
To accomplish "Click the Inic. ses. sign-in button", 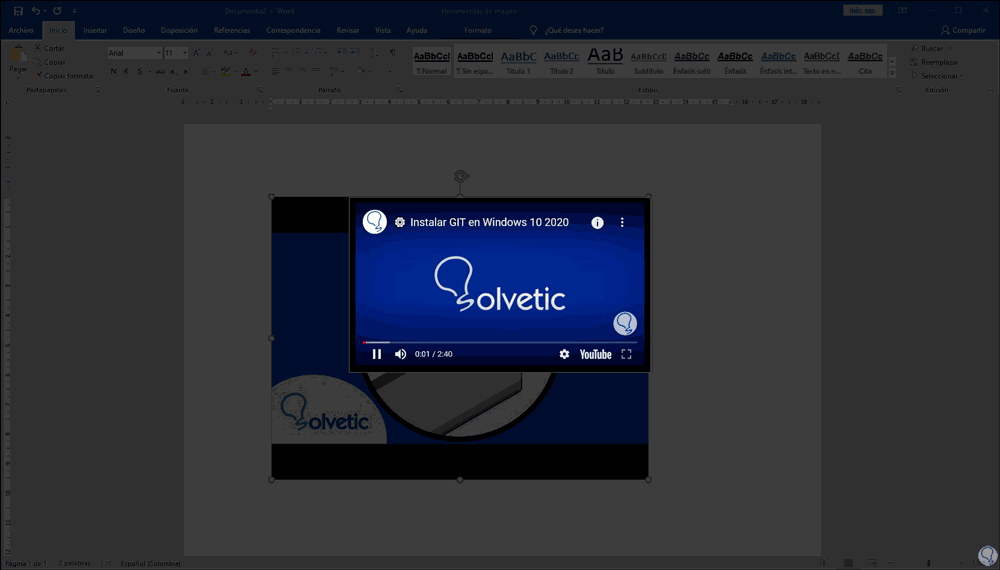I will click(863, 11).
